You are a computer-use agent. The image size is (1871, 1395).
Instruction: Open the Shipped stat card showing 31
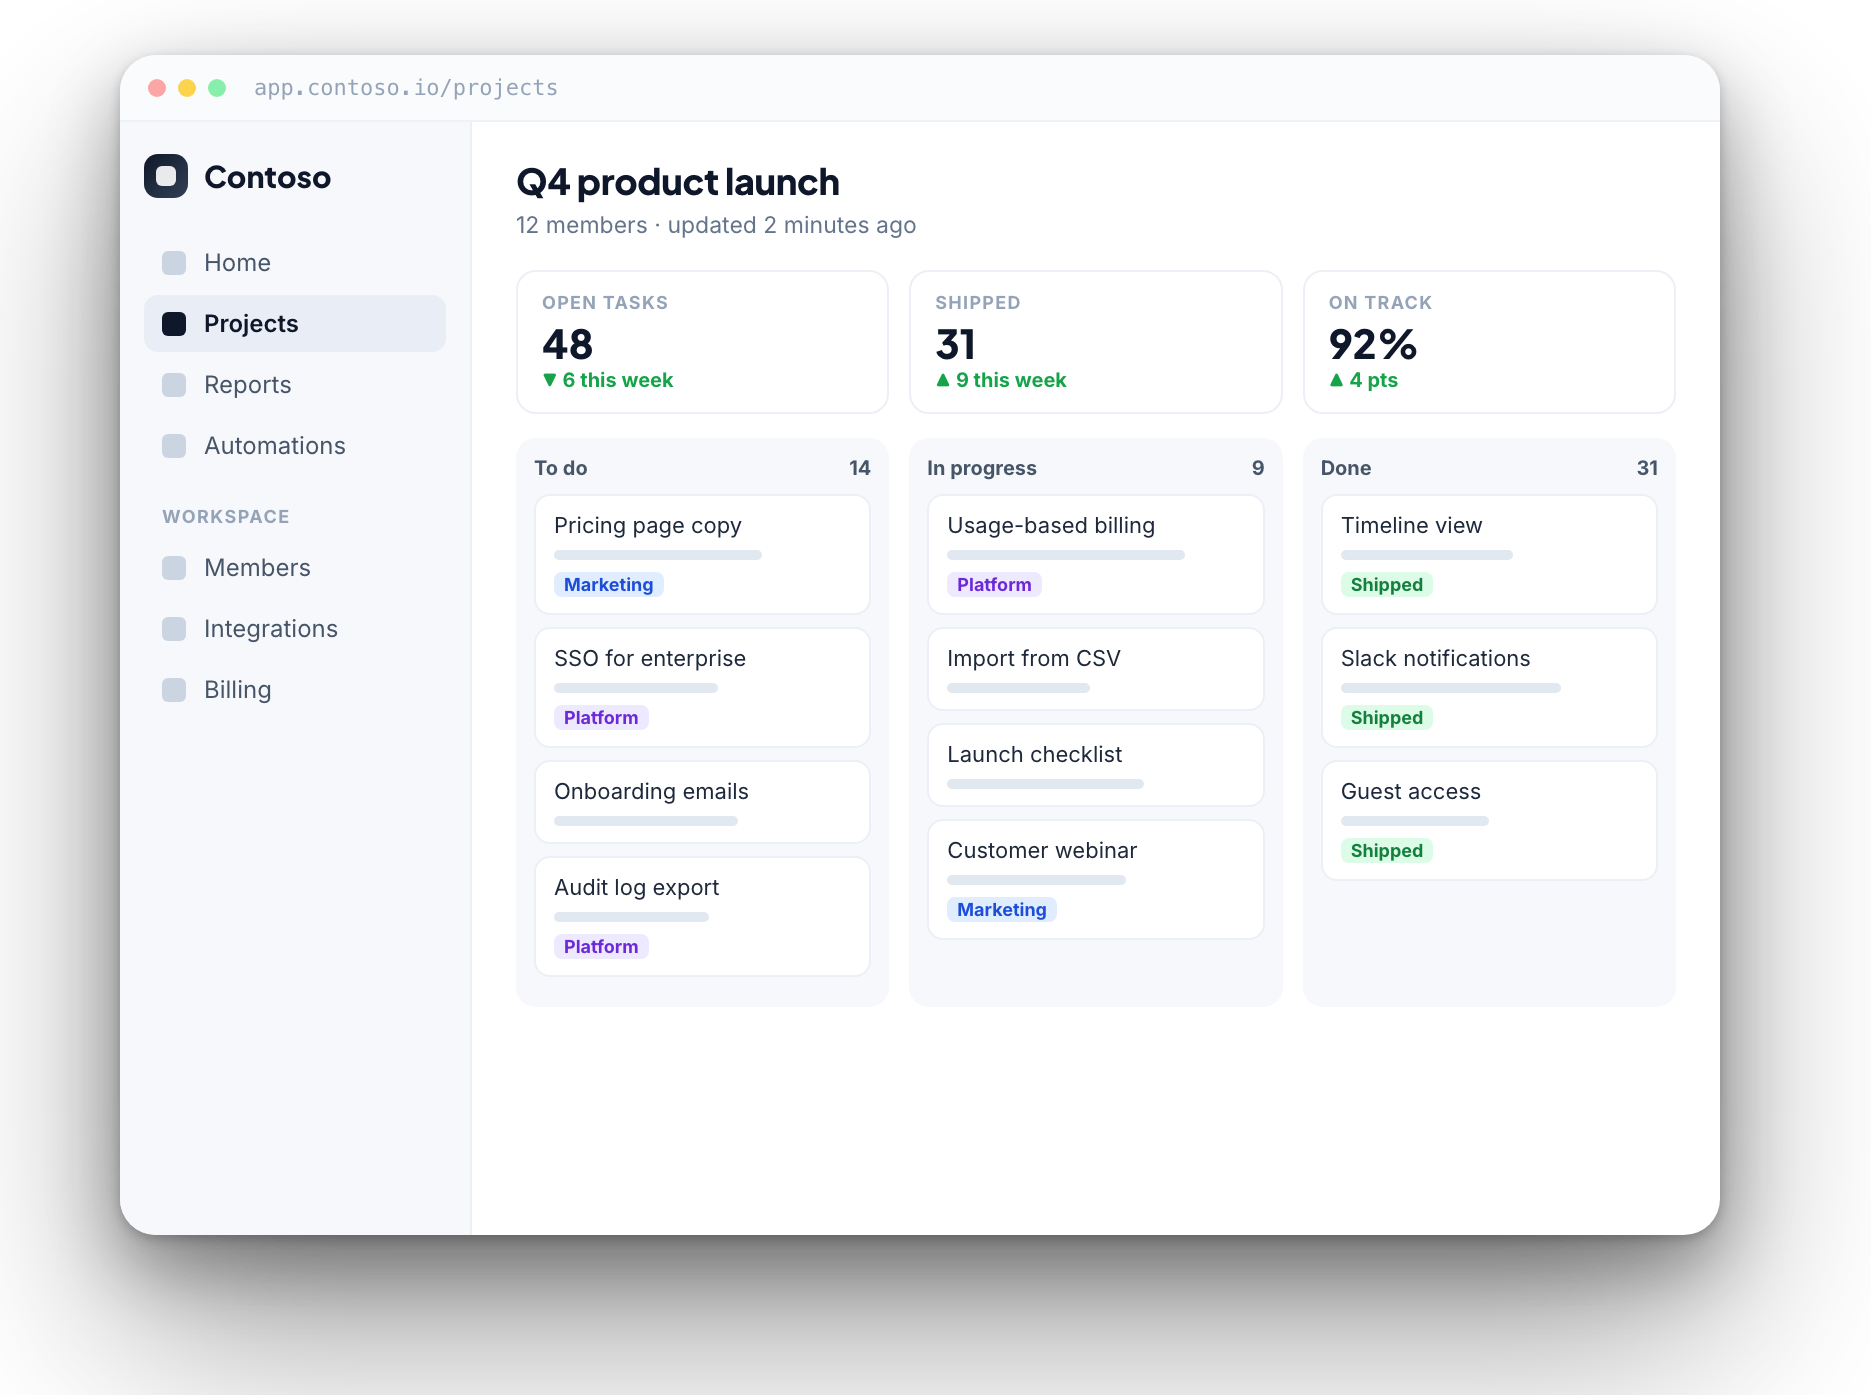tap(1095, 342)
